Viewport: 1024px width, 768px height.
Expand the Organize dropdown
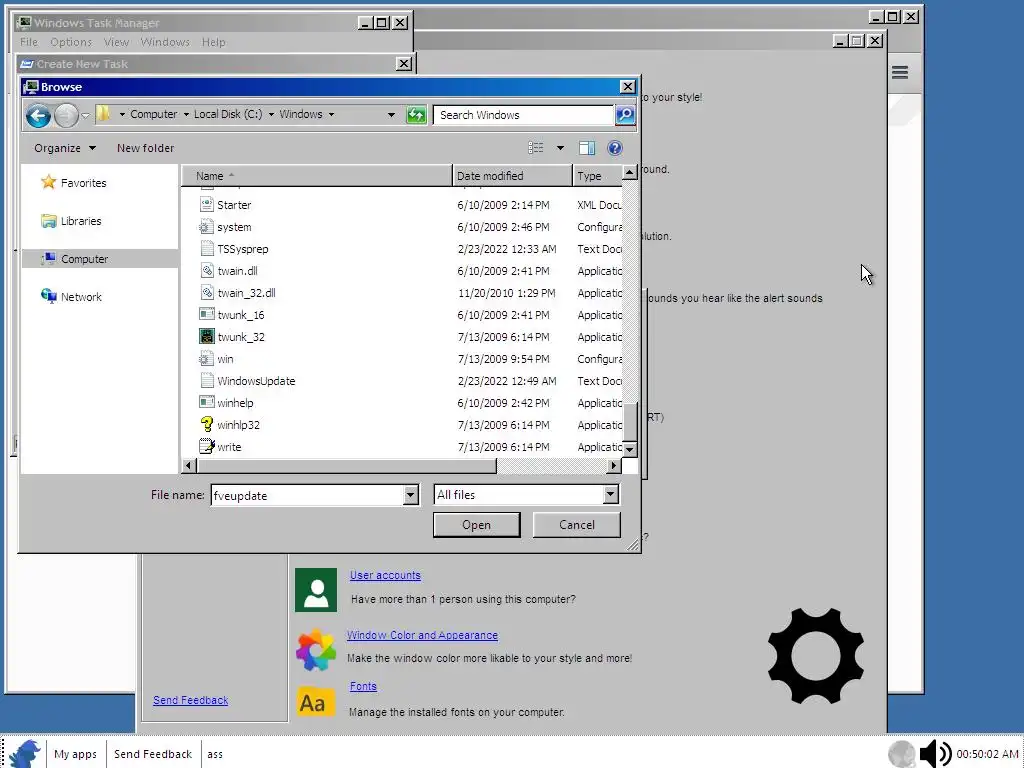65,148
